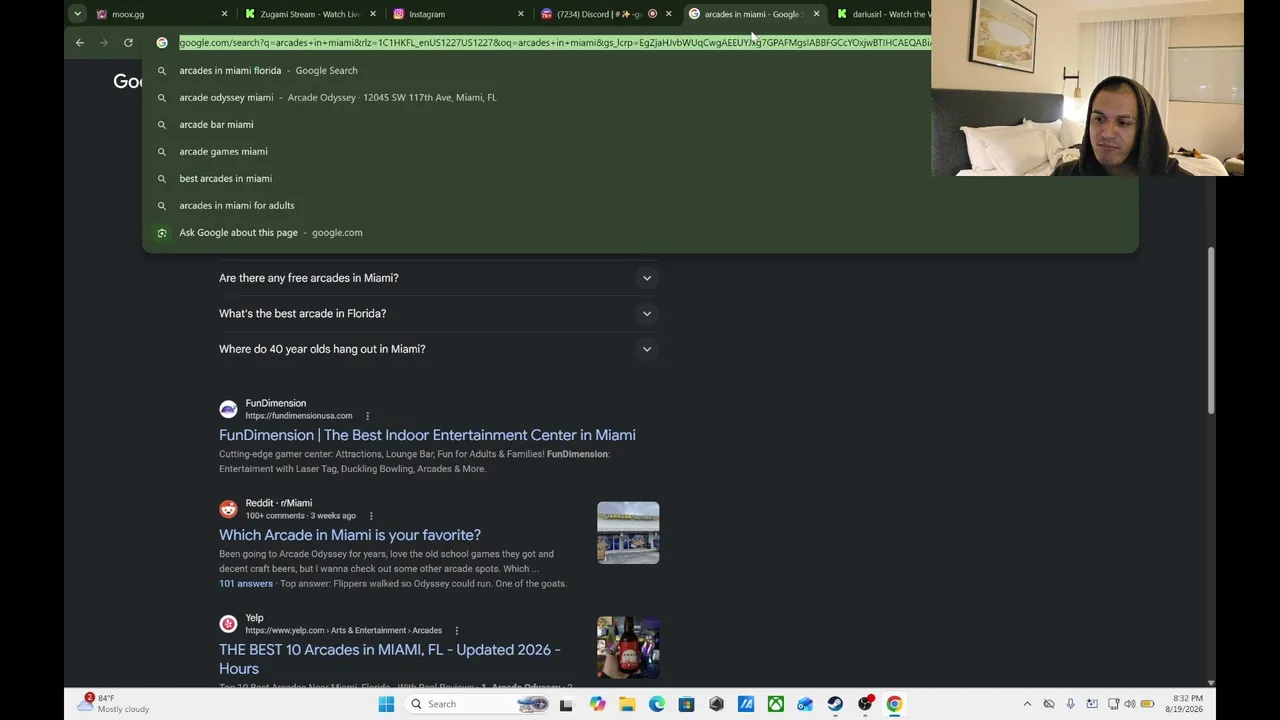Open FunDimension Best Indoor Entertainment Center result

[x=427, y=435]
